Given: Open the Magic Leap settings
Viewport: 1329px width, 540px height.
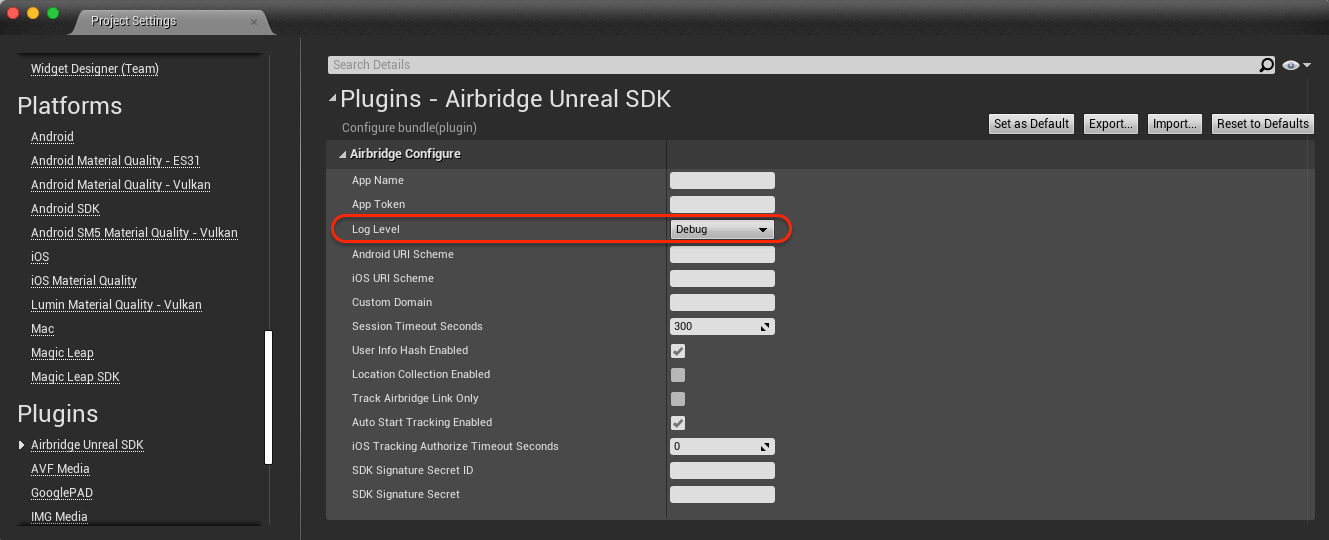Looking at the screenshot, I should [x=62, y=353].
